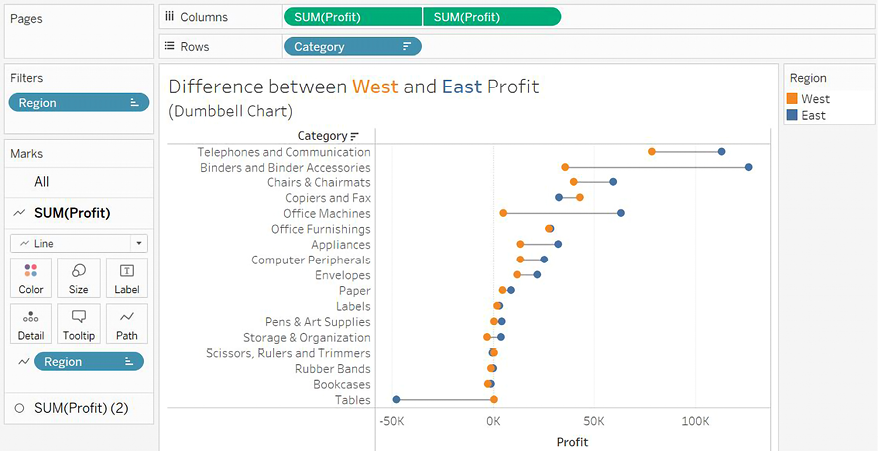
Task: Select first SUM(Profit) pill on Columns shelf
Action: coord(353,17)
